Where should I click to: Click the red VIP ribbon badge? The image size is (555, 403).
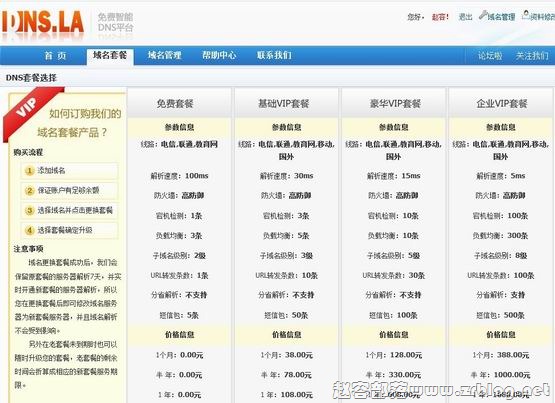click(x=31, y=113)
